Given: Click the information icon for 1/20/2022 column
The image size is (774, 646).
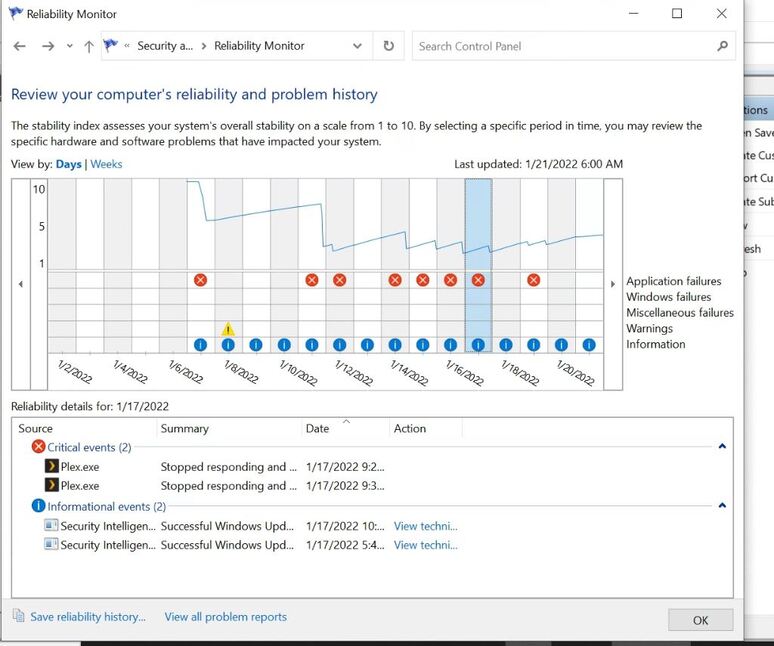Looking at the screenshot, I should pyautogui.click(x=561, y=344).
